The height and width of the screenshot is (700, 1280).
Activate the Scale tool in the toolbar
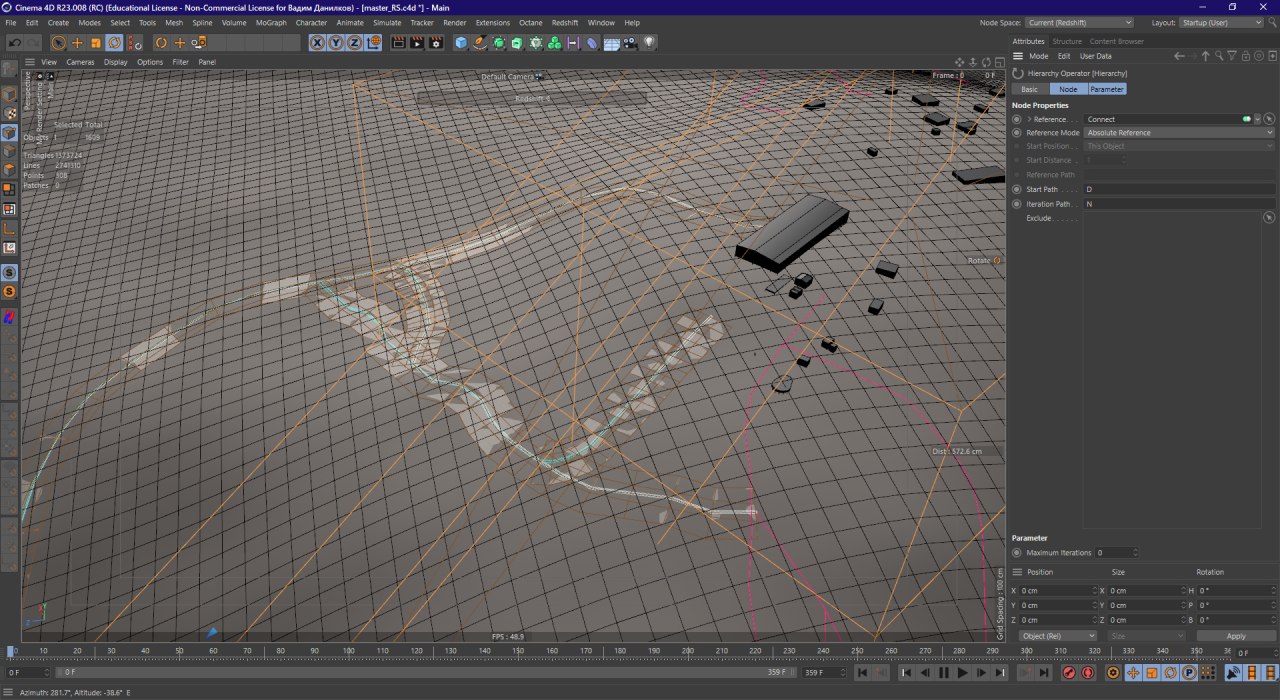pos(96,43)
